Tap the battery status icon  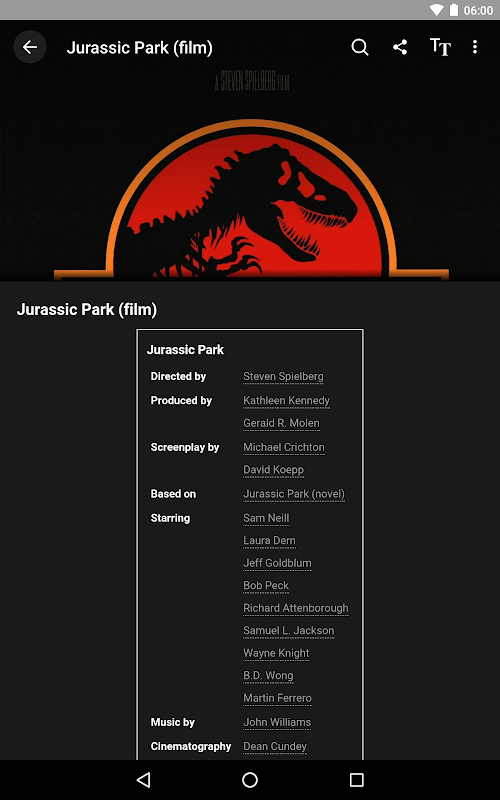pos(454,10)
